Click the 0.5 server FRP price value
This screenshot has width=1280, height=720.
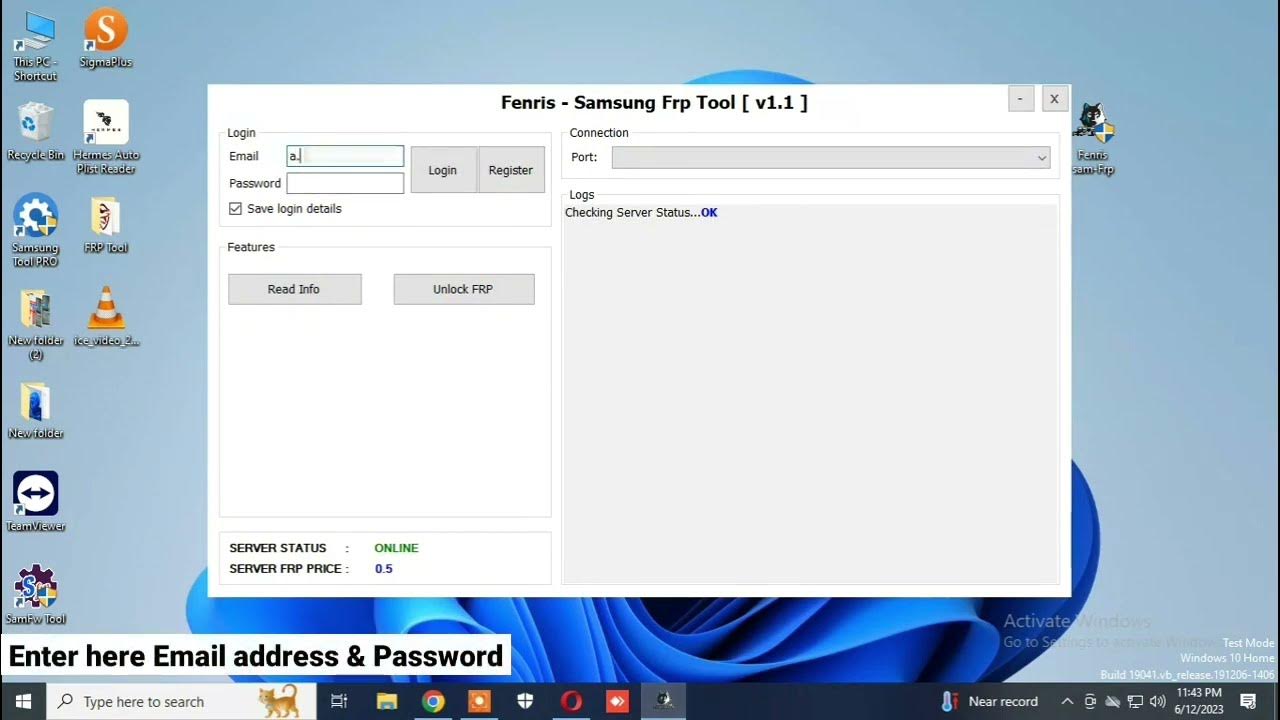[384, 569]
